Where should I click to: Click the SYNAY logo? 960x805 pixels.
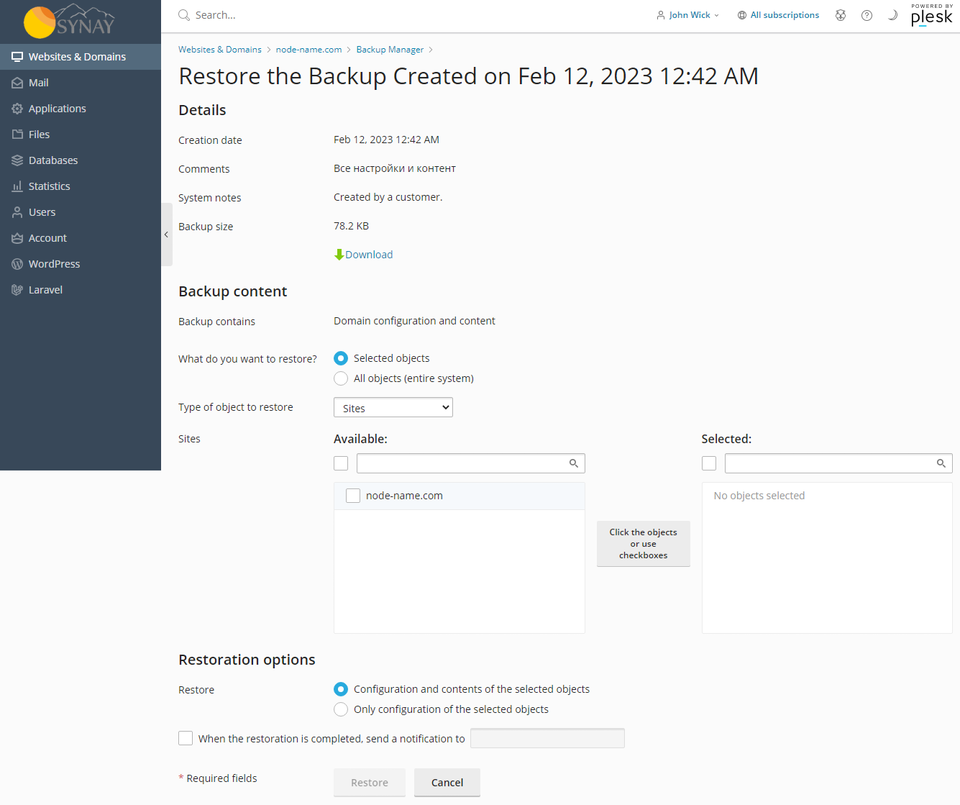pyautogui.click(x=69, y=21)
